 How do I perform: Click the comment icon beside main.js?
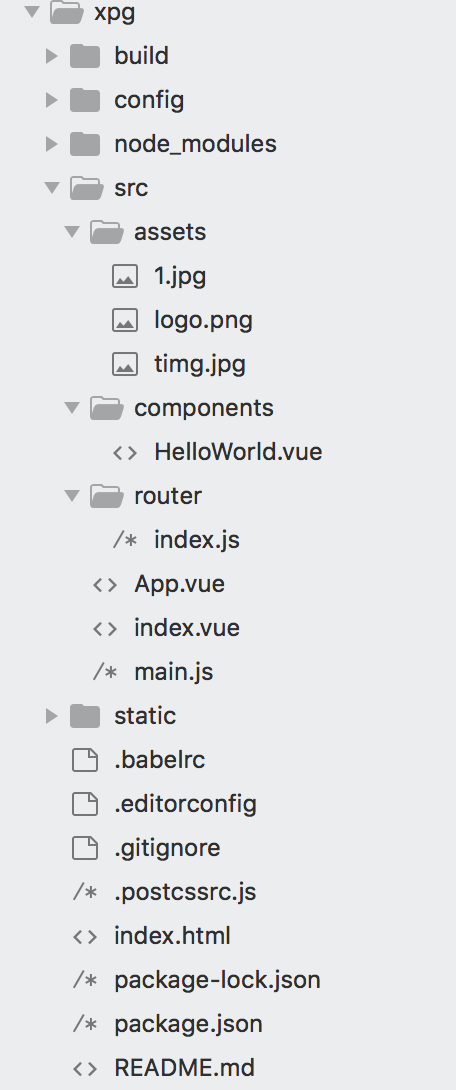click(105, 672)
